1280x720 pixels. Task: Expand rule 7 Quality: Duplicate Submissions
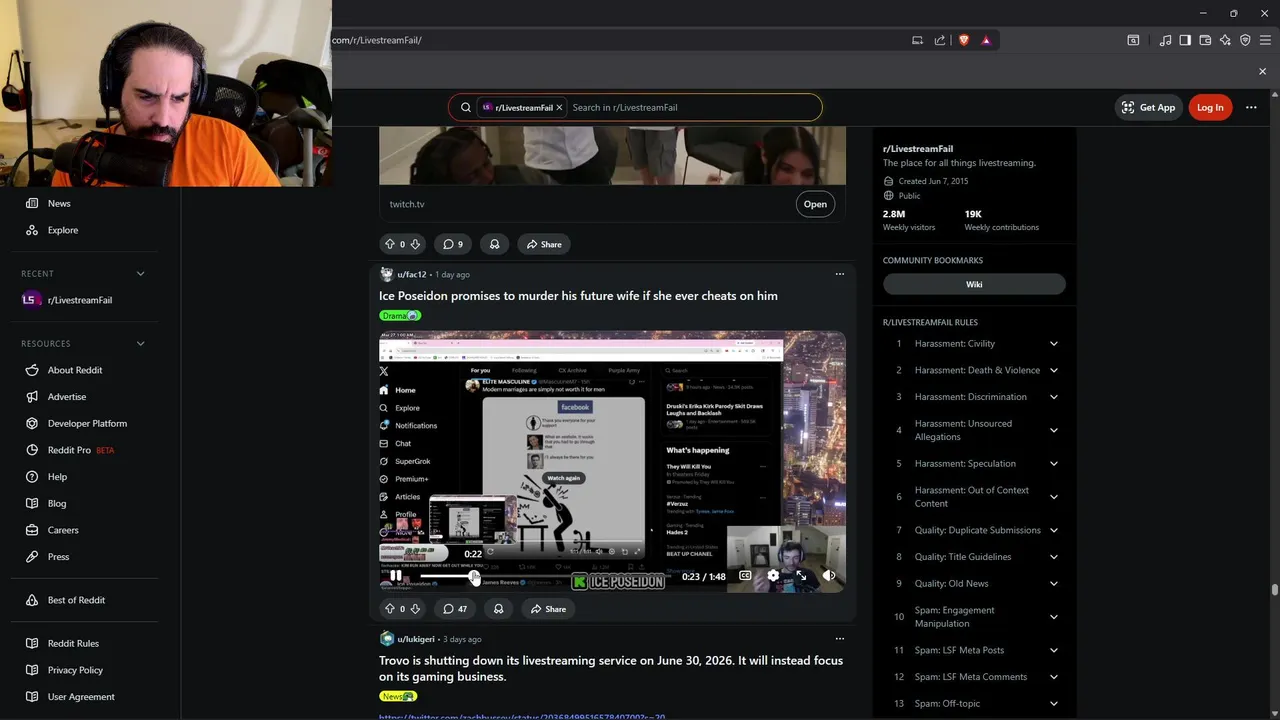click(x=1053, y=530)
